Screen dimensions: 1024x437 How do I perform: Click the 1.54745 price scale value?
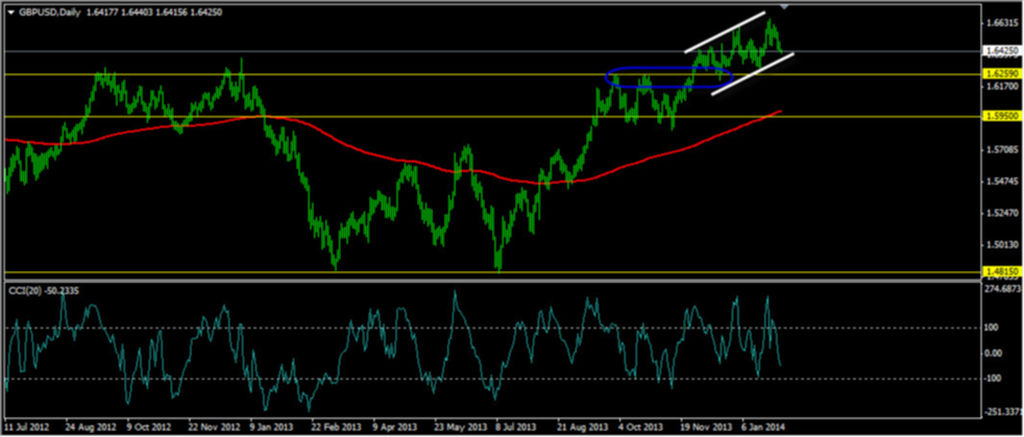[1000, 181]
